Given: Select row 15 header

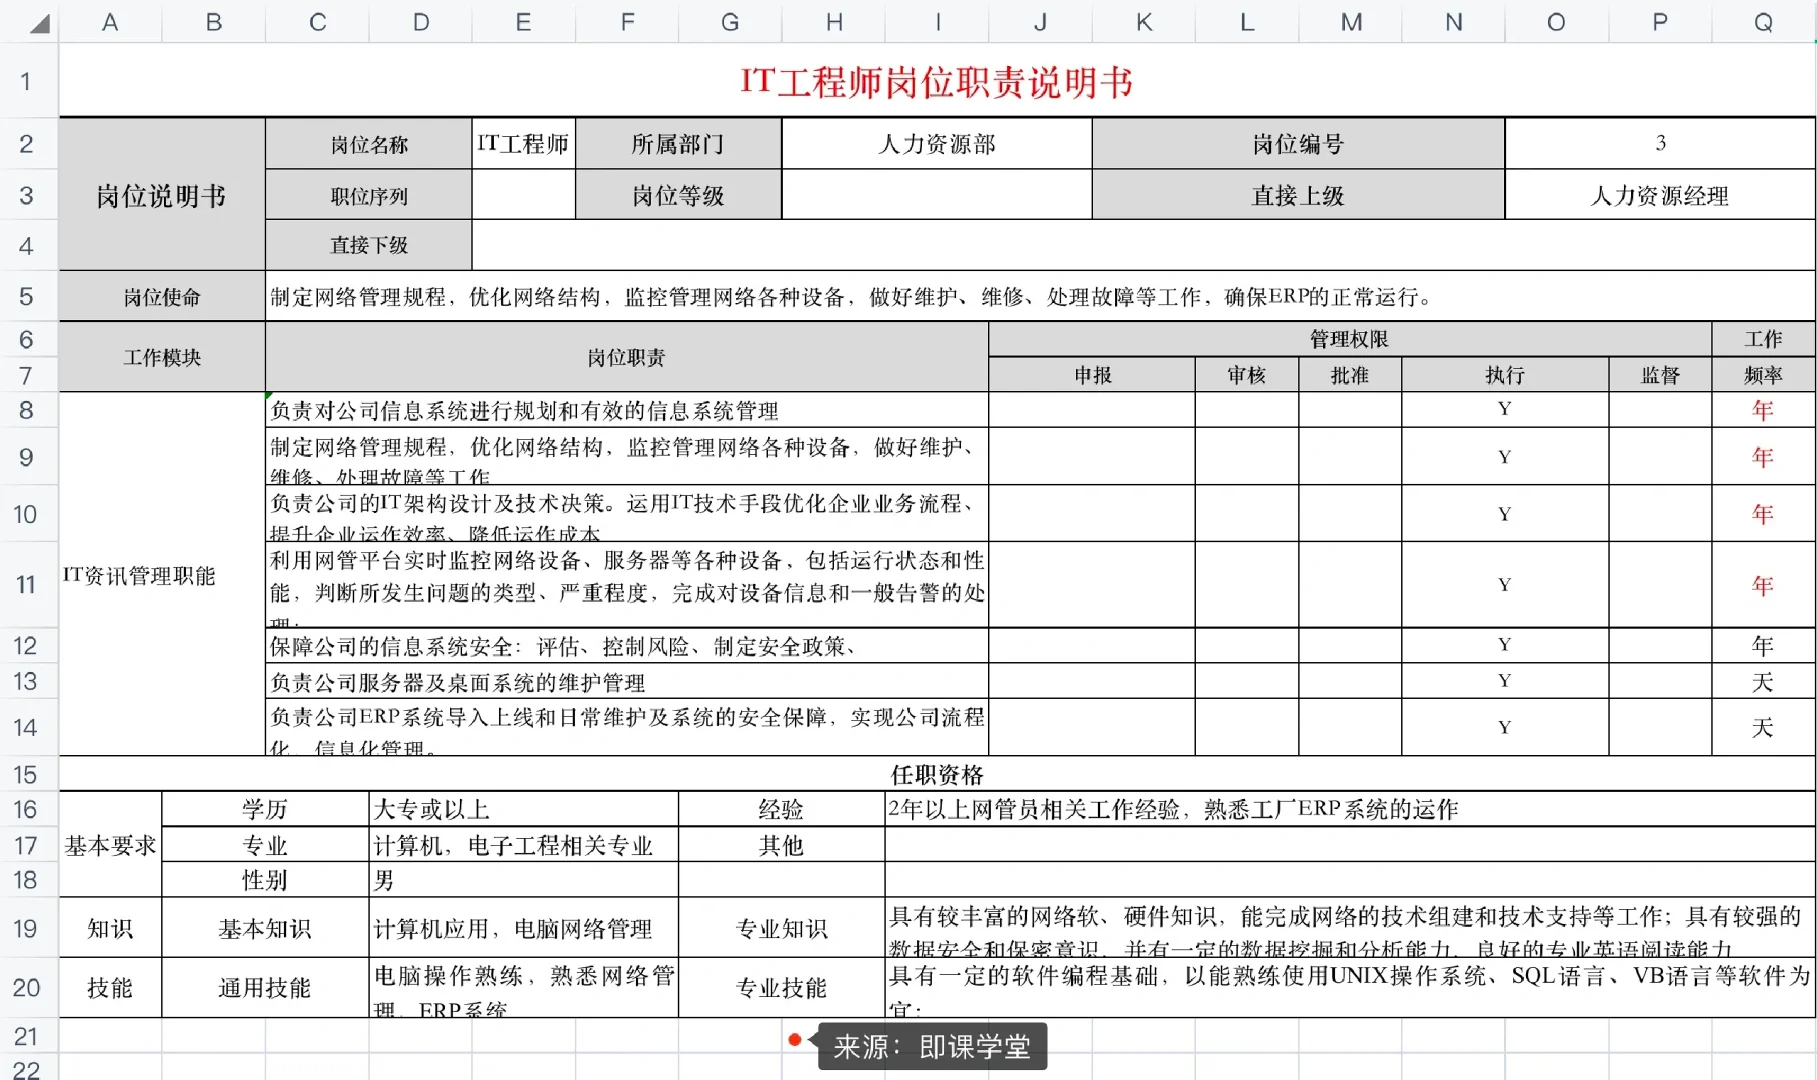Looking at the screenshot, I should coord(27,774).
